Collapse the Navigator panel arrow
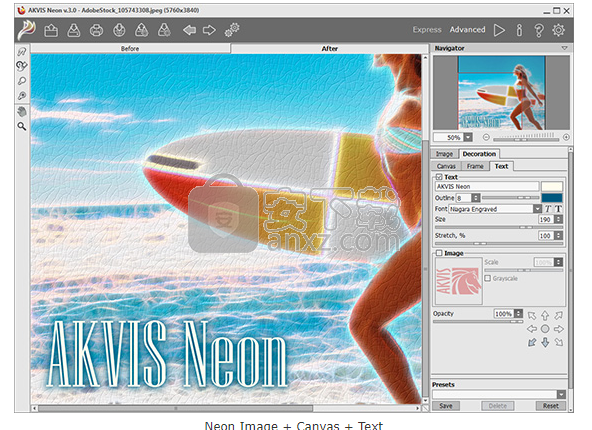This screenshot has width=592, height=430. (x=564, y=48)
